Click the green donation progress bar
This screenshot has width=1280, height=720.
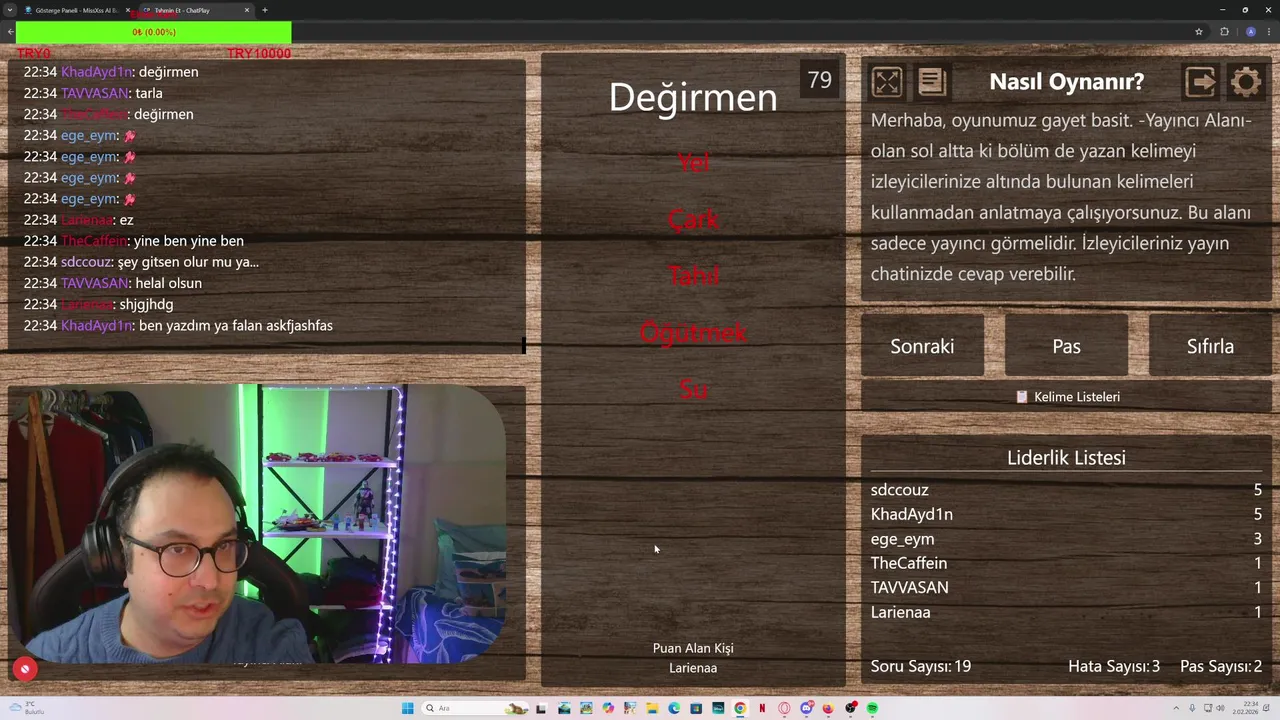point(154,32)
